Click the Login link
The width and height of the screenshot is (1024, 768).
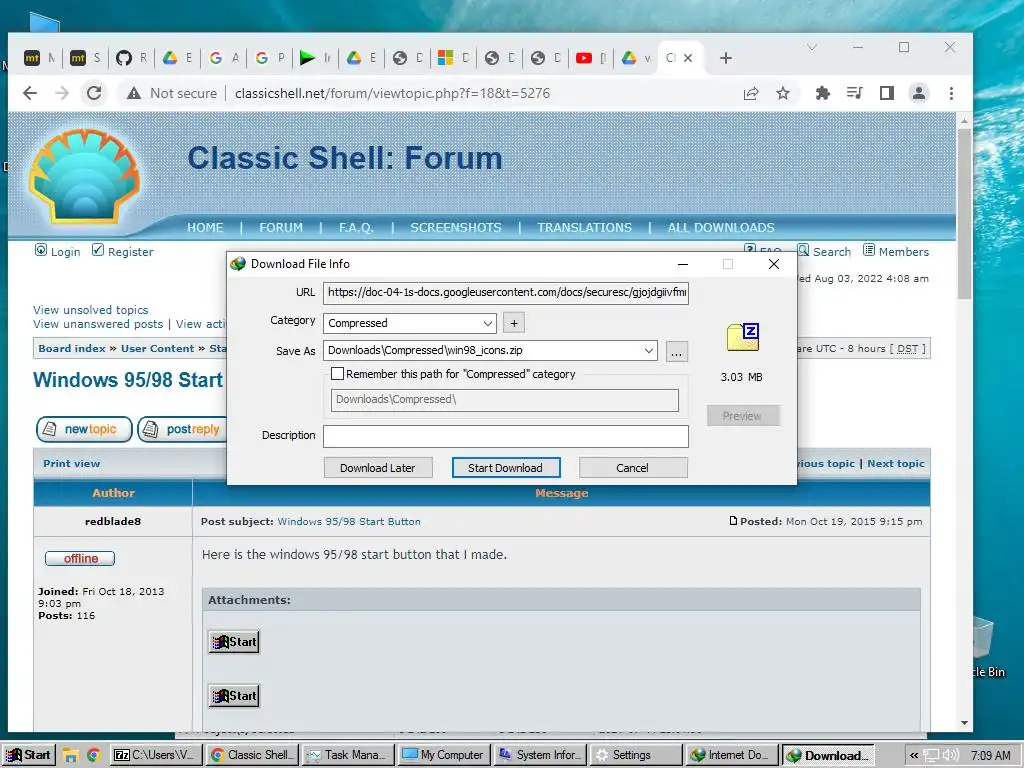point(65,251)
